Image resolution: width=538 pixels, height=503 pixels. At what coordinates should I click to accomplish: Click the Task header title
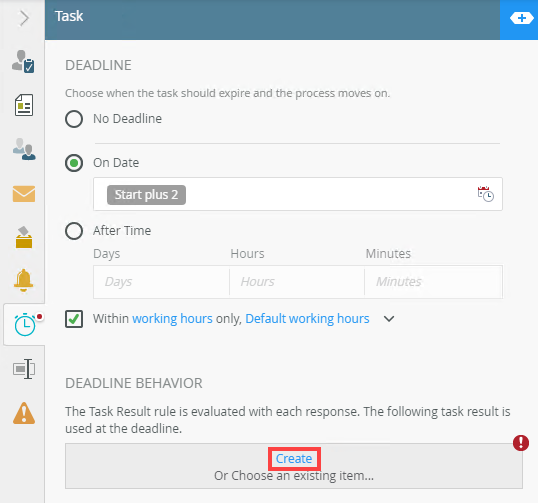tap(69, 16)
